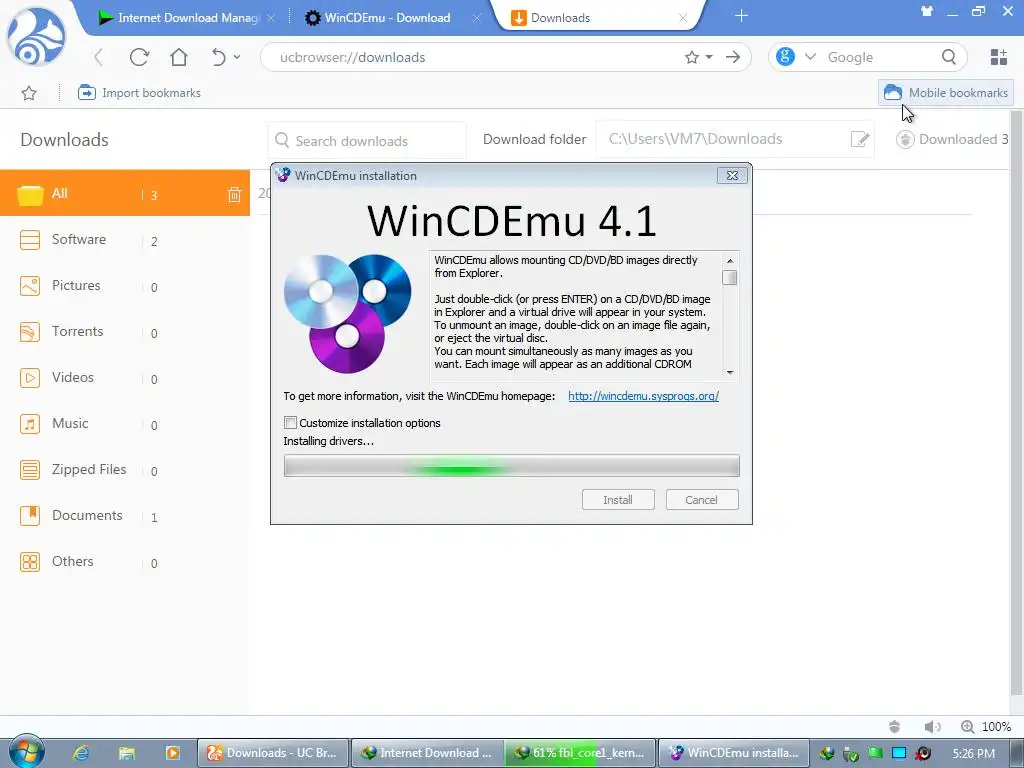Screen dimensions: 1024x768
Task: Click the vertical page scrollbar
Action: tap(1017, 402)
